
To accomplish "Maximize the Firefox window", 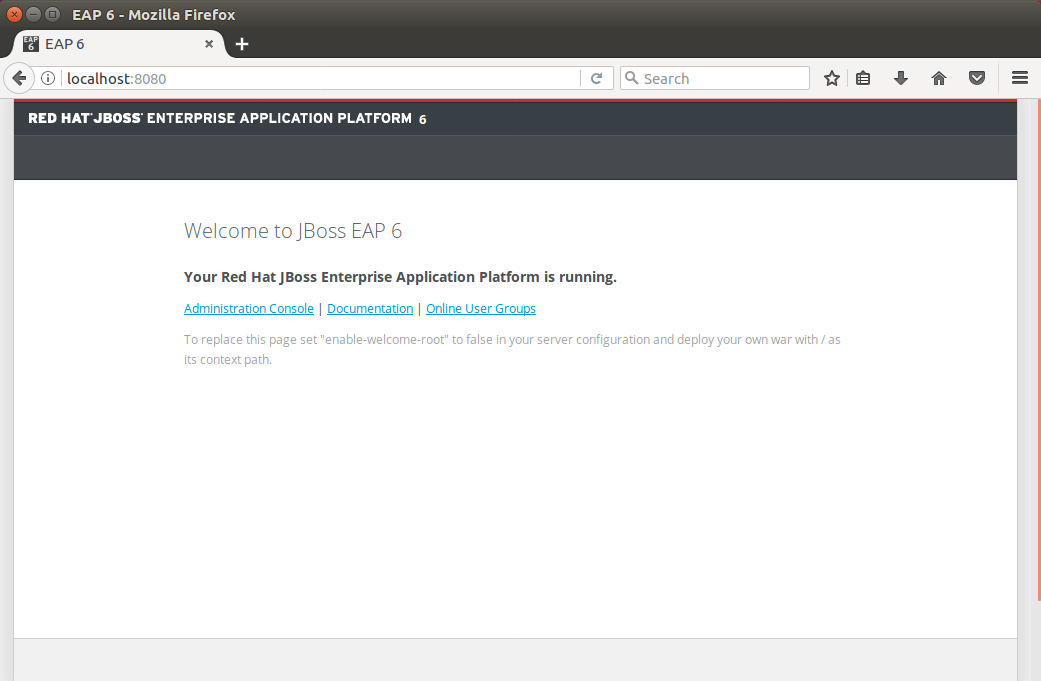I will click(52, 15).
